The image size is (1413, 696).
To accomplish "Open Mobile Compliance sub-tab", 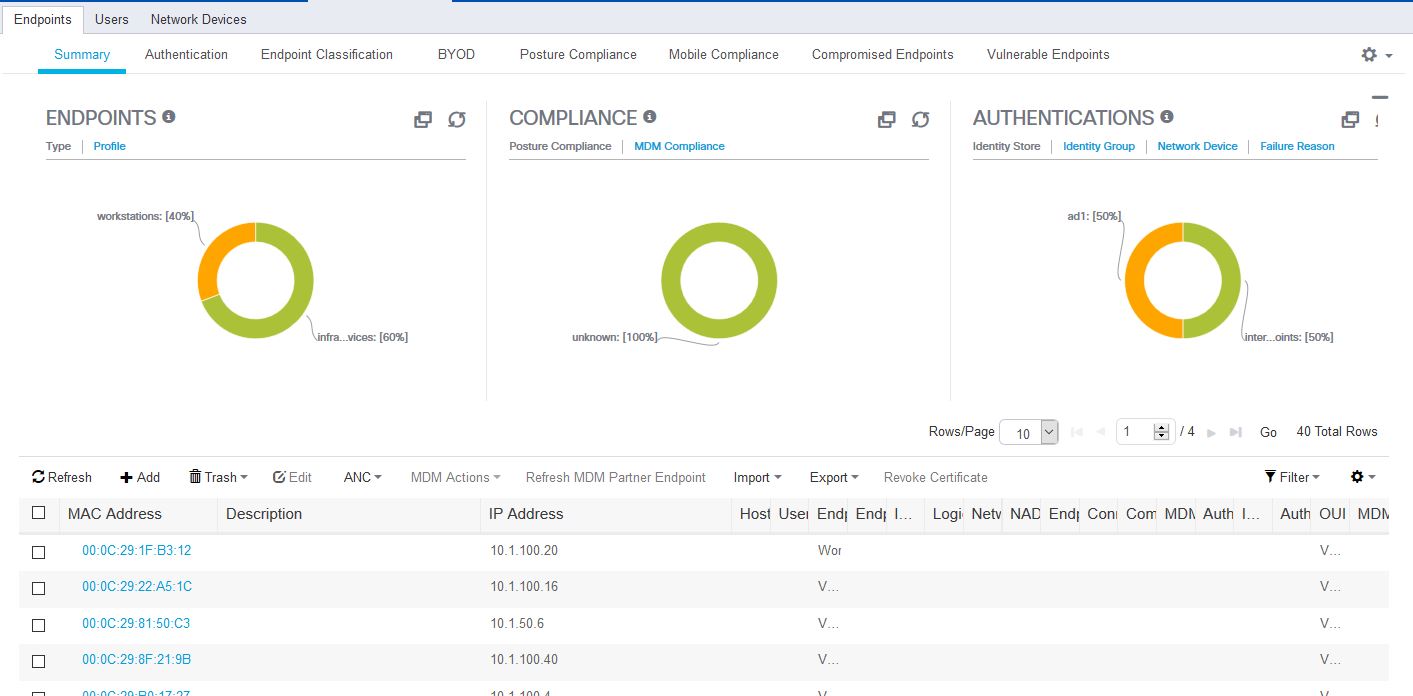I will 724,54.
